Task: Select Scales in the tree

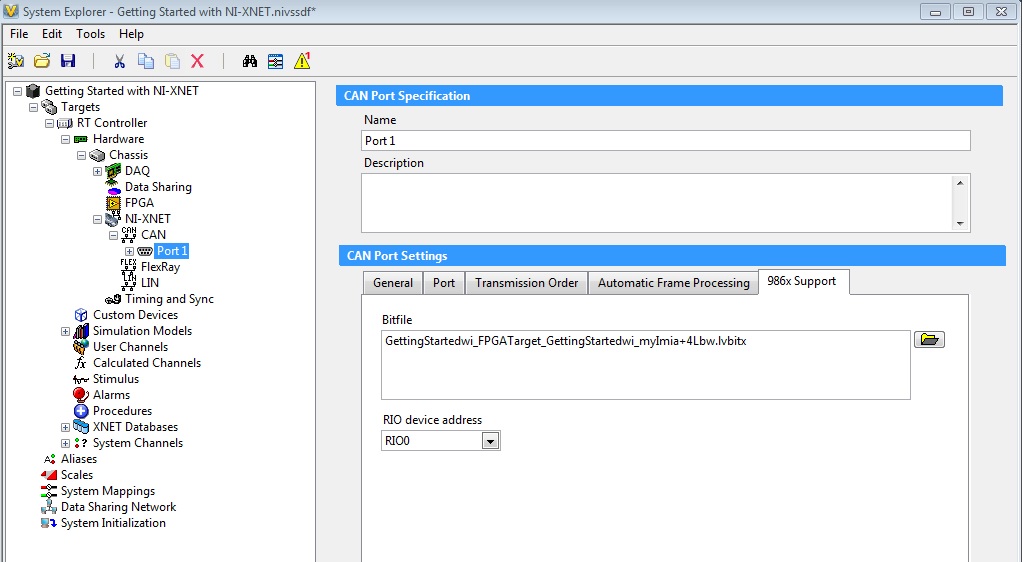Action: tap(76, 475)
